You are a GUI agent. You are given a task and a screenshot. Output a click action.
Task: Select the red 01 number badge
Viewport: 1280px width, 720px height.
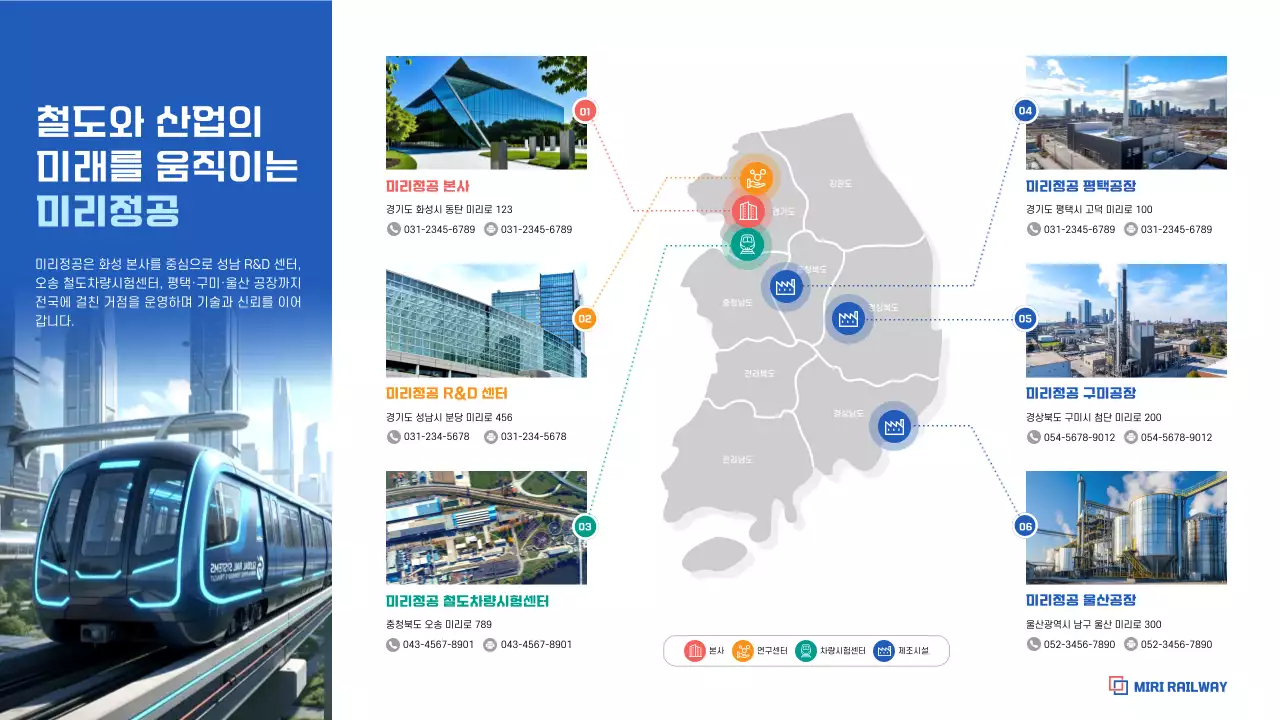pyautogui.click(x=585, y=111)
